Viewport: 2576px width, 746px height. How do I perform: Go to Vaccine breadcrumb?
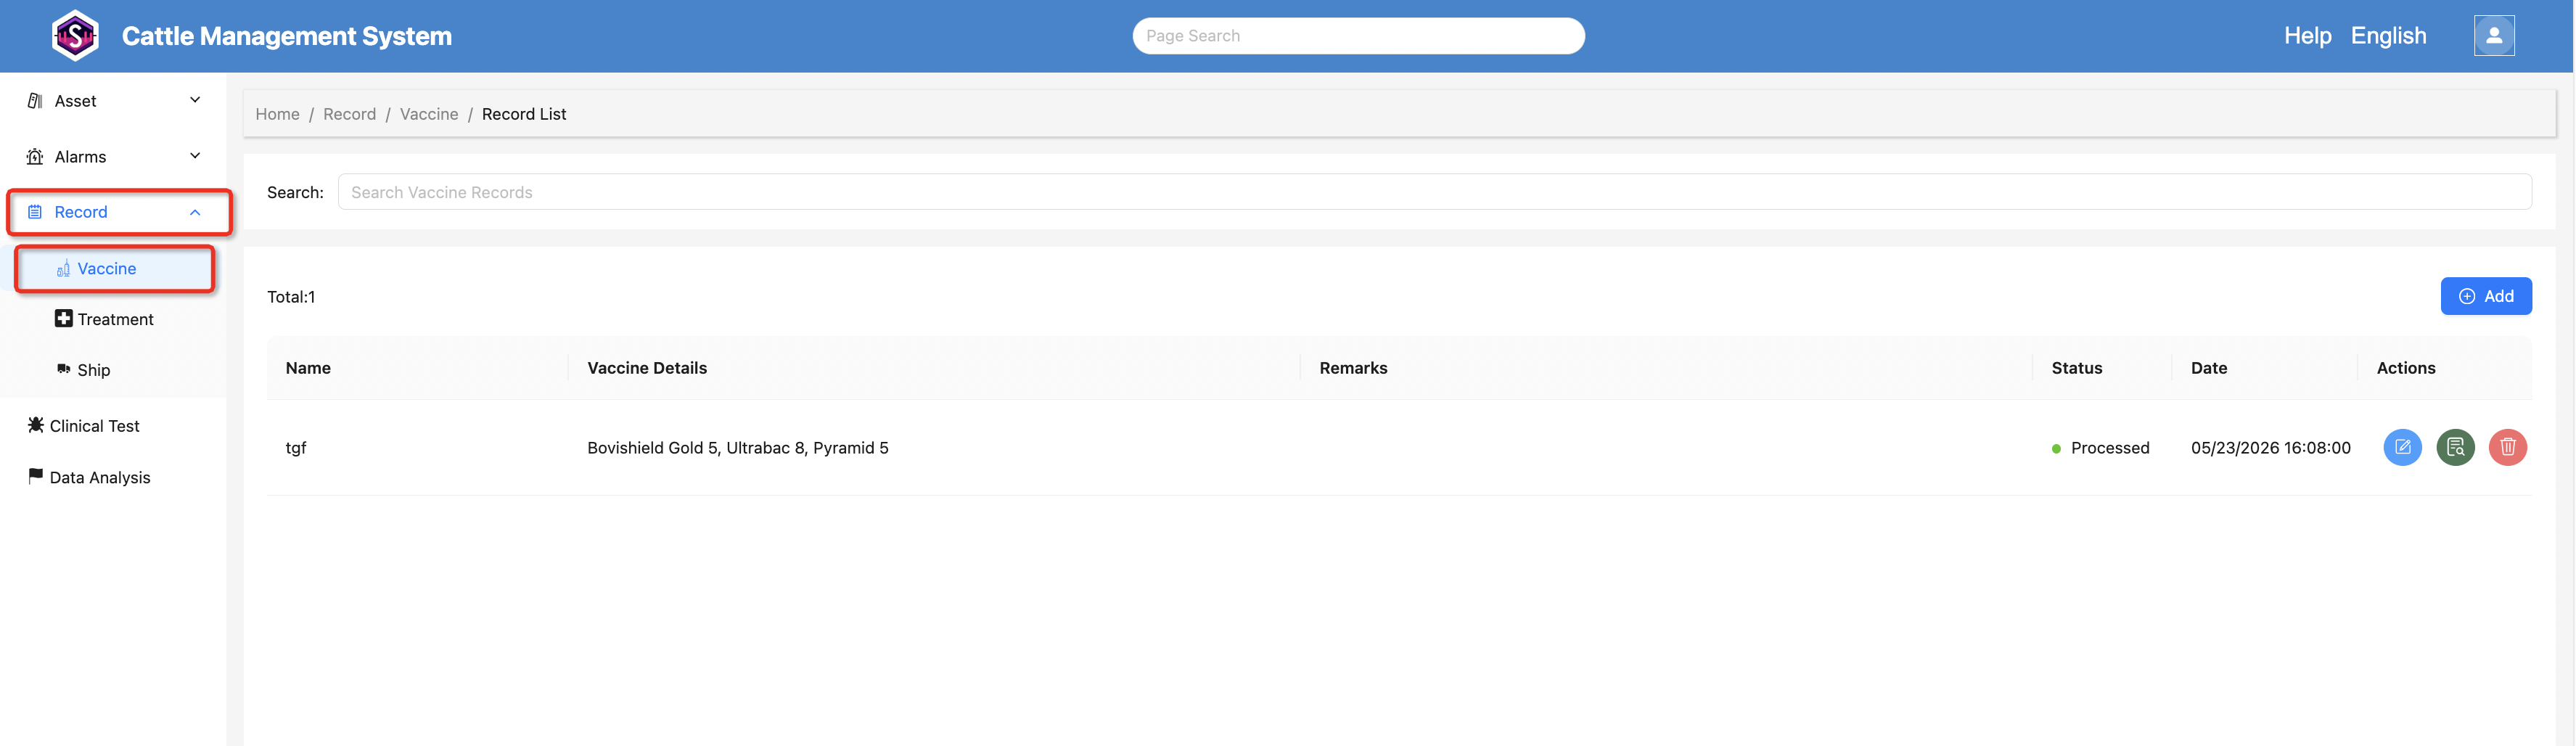click(x=429, y=114)
